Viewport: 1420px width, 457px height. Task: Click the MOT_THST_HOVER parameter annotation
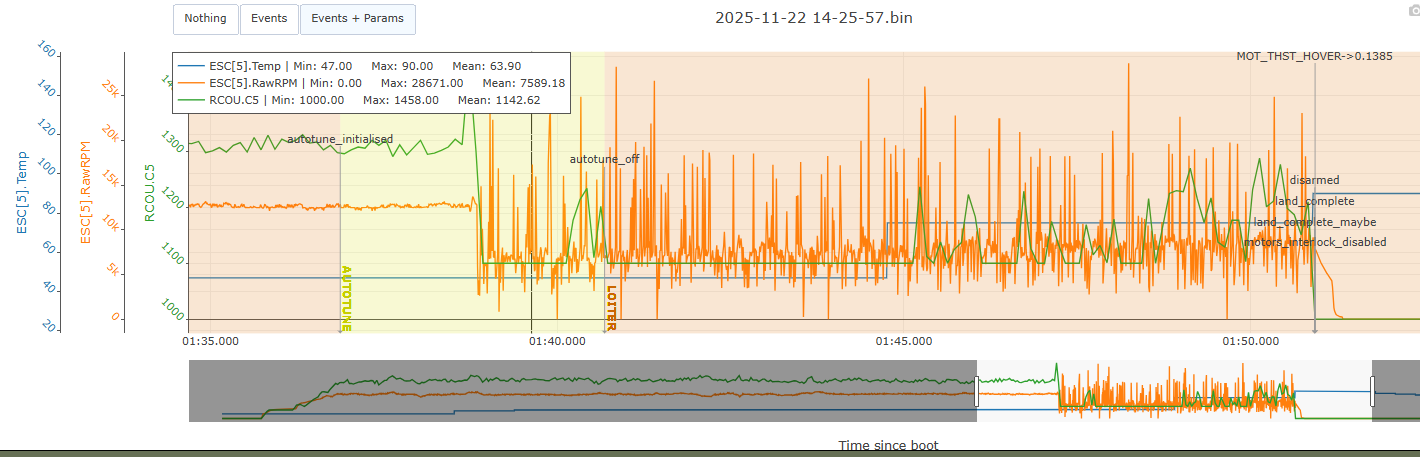[x=1314, y=57]
